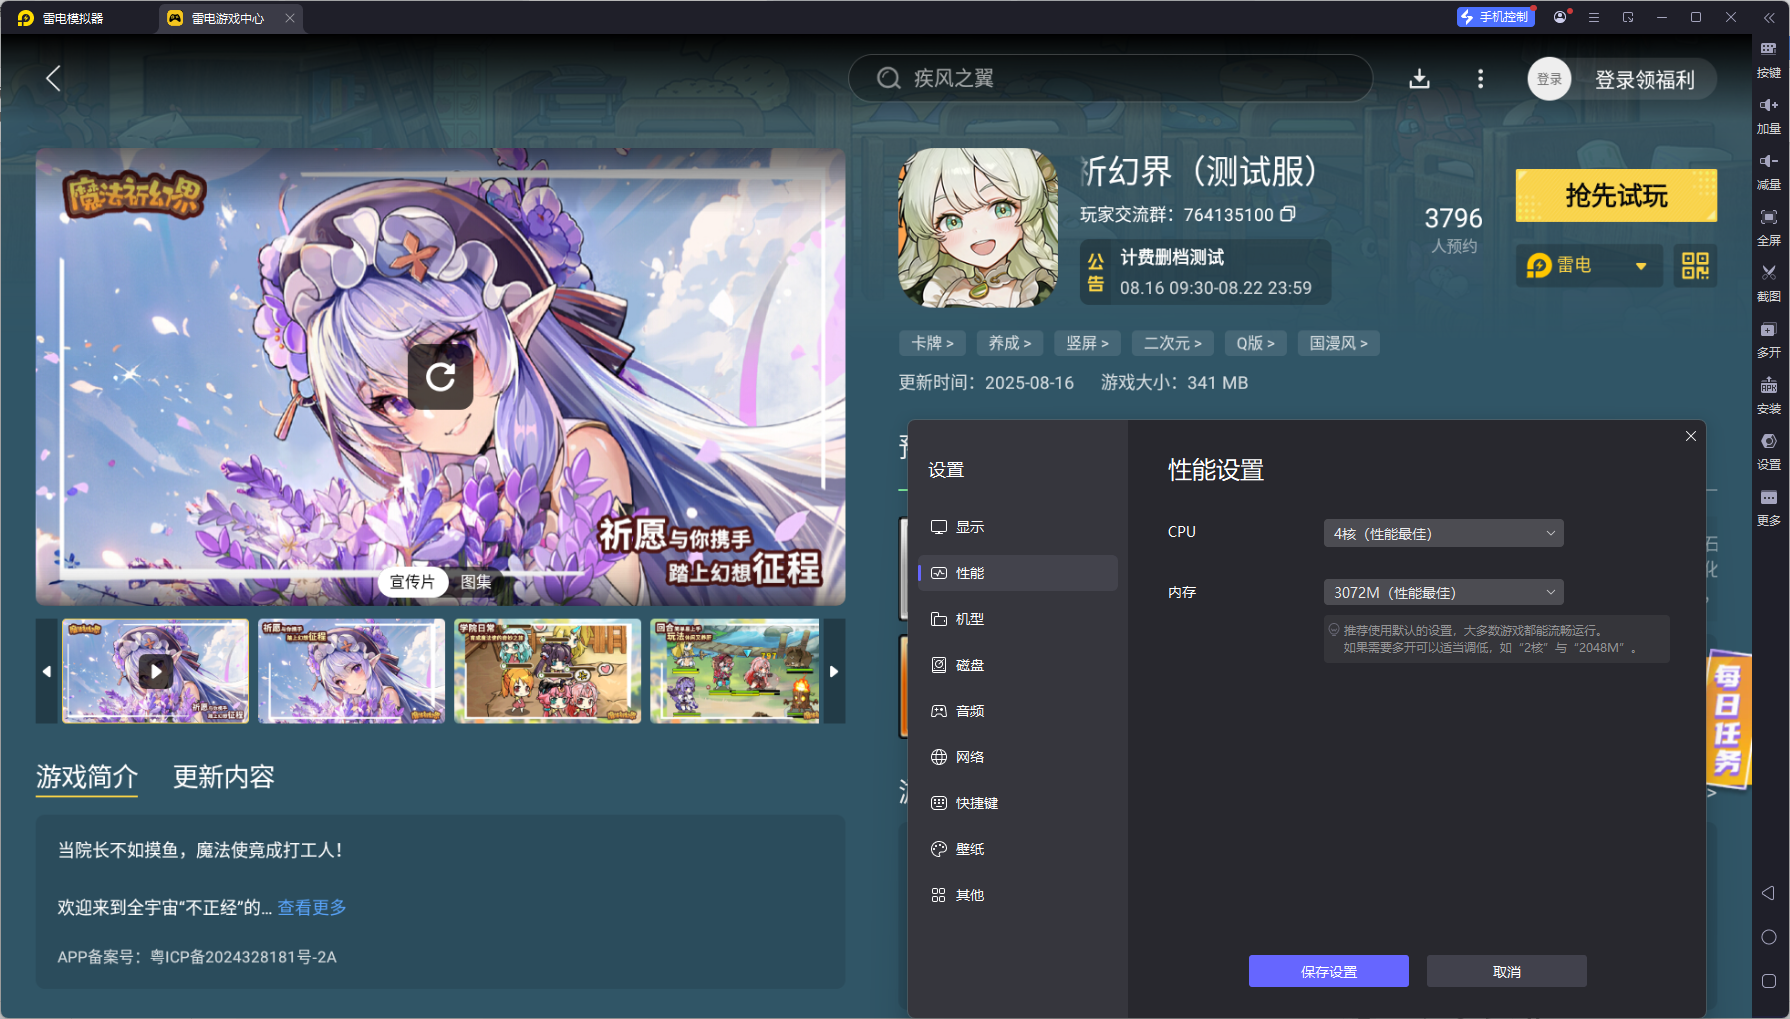Open the download manager icon
The height and width of the screenshot is (1019, 1790).
[1419, 78]
